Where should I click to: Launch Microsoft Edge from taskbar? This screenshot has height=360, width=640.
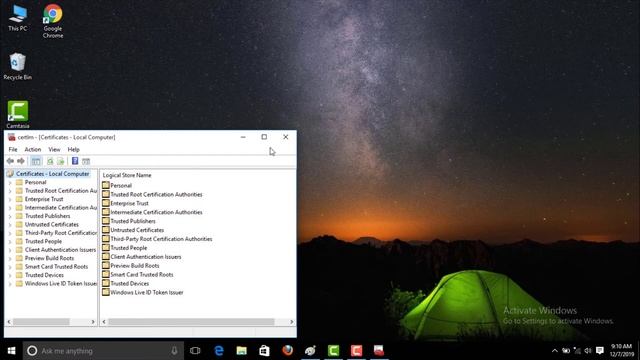pyautogui.click(x=219, y=351)
